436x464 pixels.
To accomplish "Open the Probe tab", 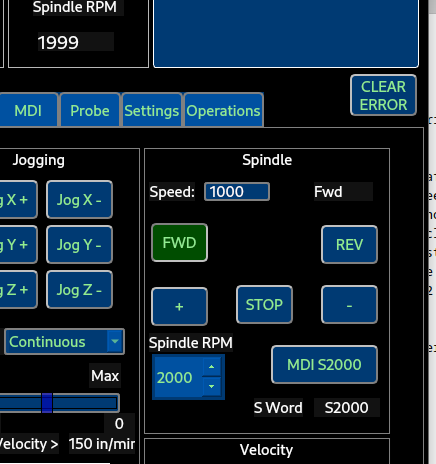I will pyautogui.click(x=90, y=110).
